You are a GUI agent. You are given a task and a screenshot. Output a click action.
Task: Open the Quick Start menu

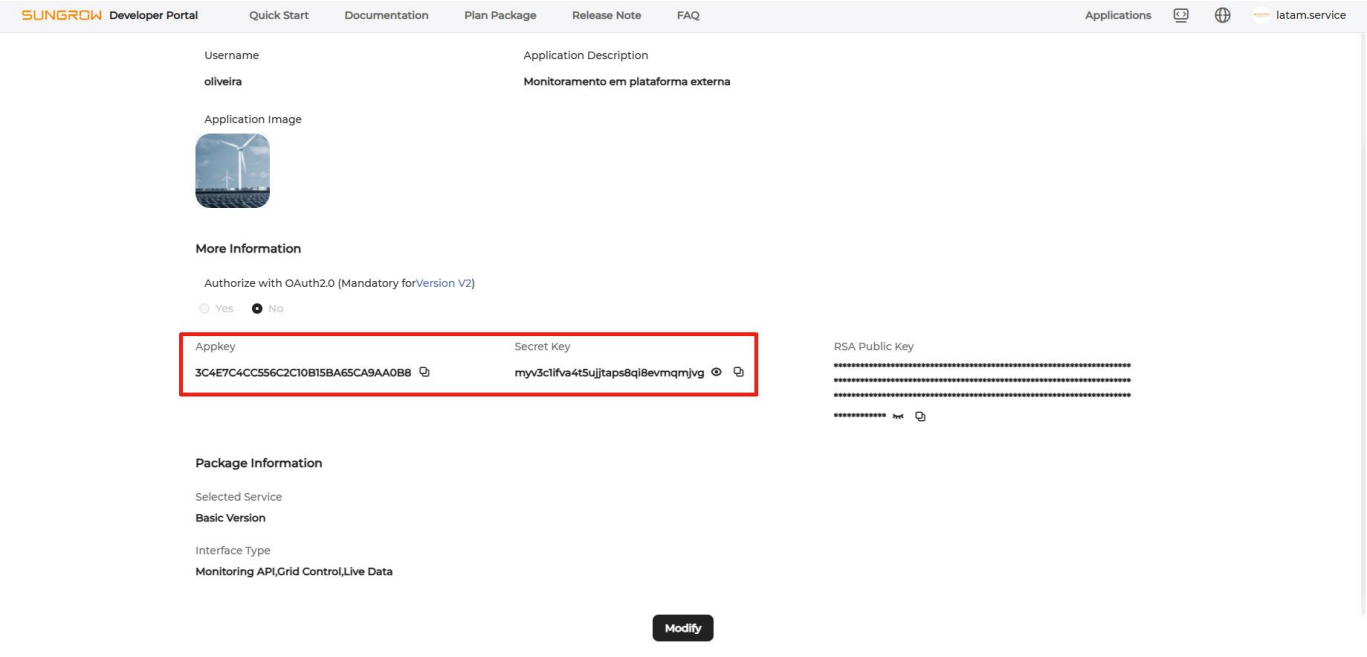click(278, 15)
